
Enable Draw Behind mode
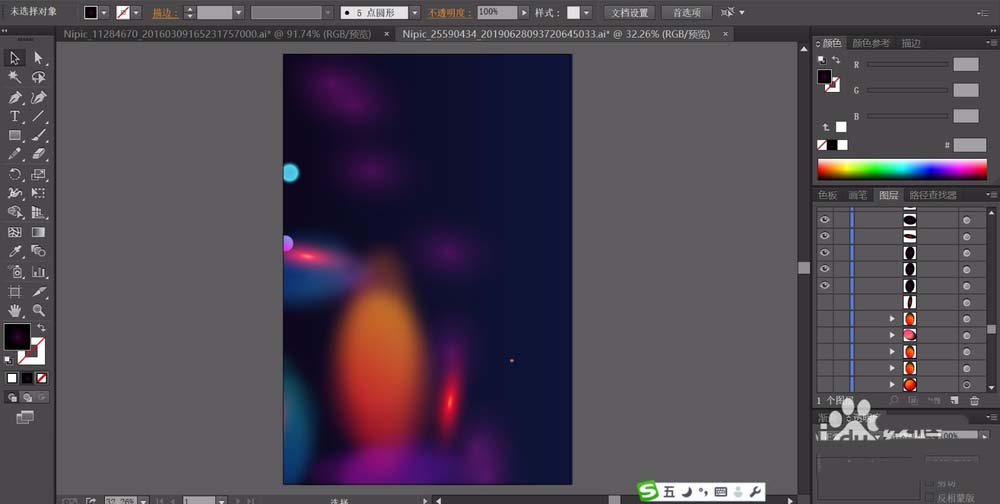point(27,397)
